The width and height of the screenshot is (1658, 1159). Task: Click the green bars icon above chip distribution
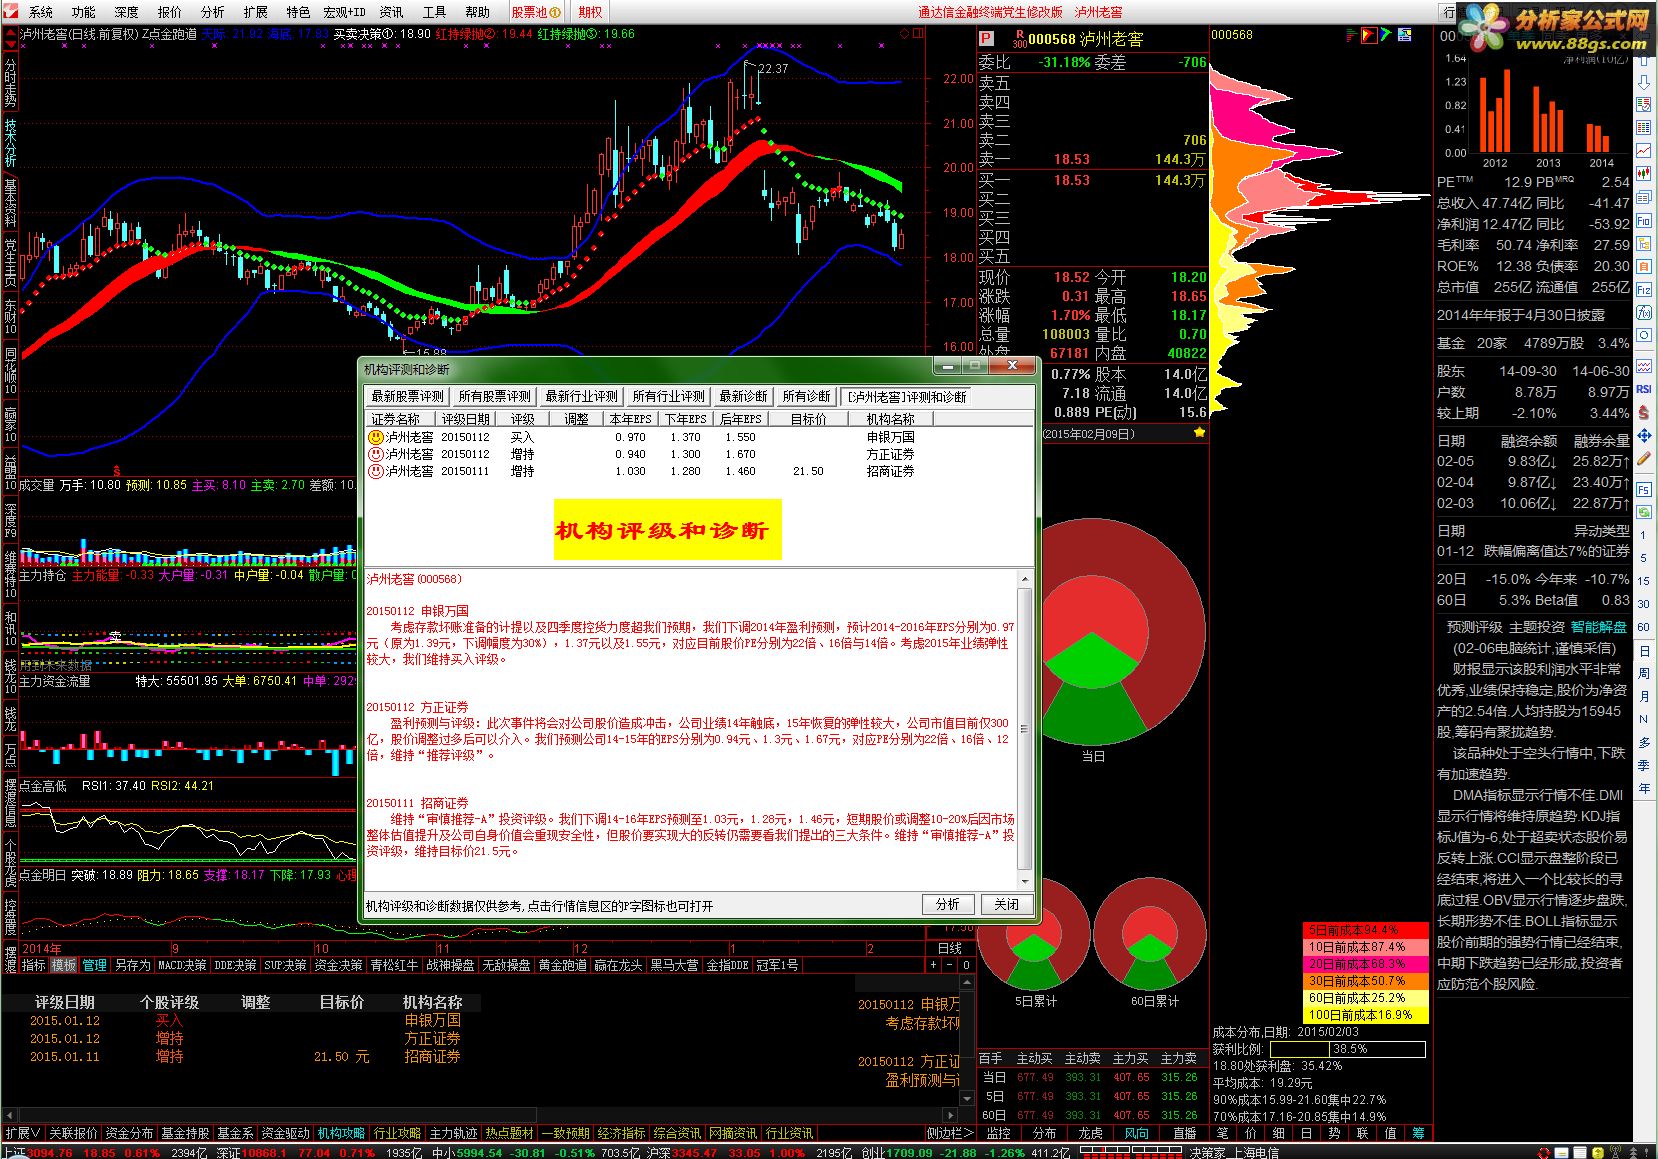click(1352, 35)
